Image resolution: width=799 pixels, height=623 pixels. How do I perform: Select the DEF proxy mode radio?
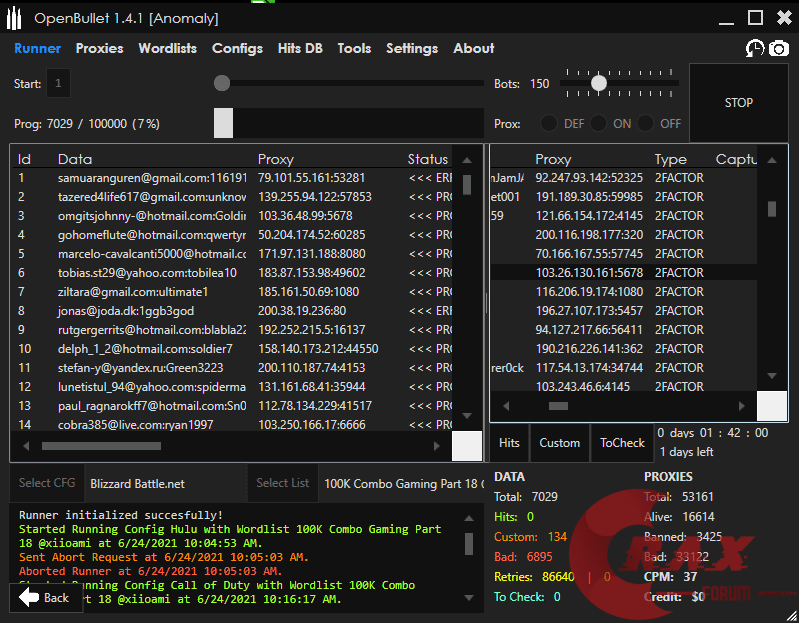point(549,123)
